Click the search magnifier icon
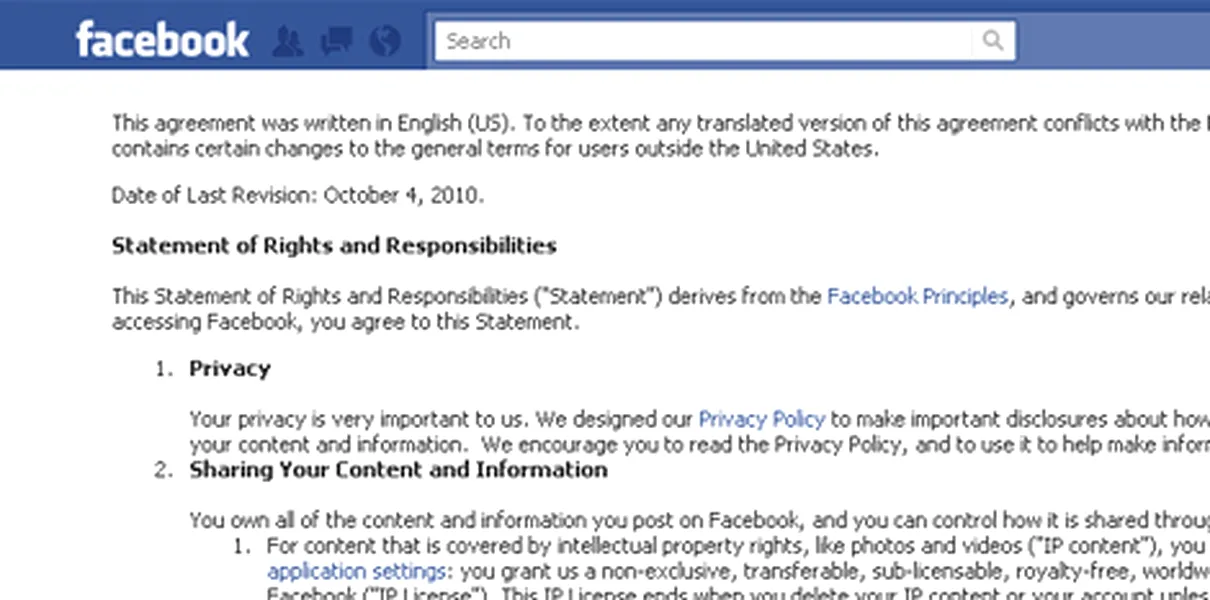The width and height of the screenshot is (1210, 600). (993, 41)
